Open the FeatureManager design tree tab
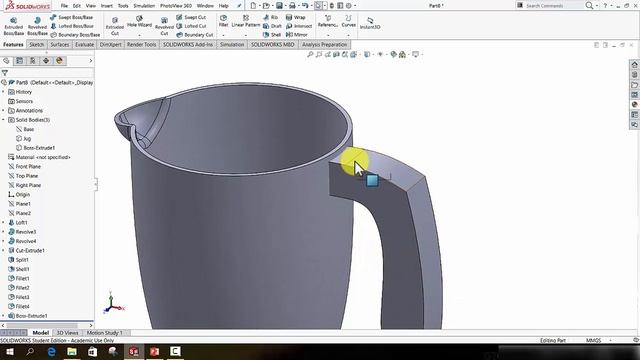 pos(6,61)
